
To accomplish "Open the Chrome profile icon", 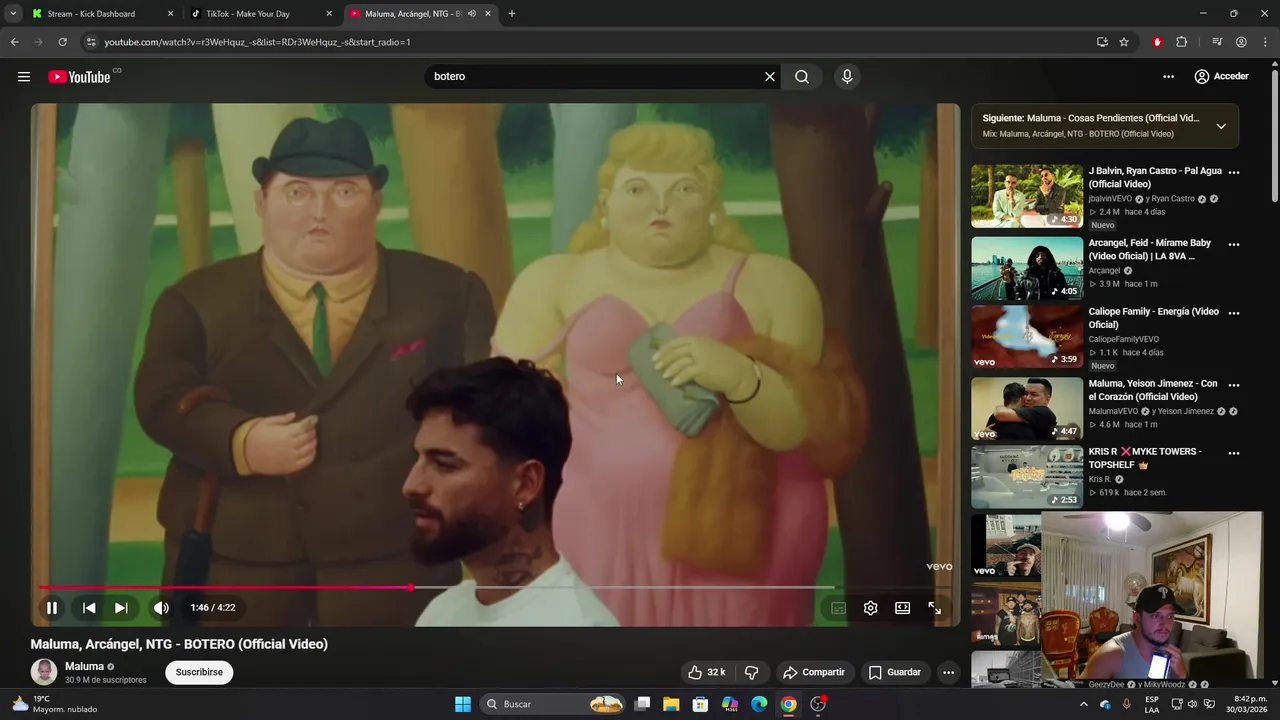I will pyautogui.click(x=1241, y=42).
